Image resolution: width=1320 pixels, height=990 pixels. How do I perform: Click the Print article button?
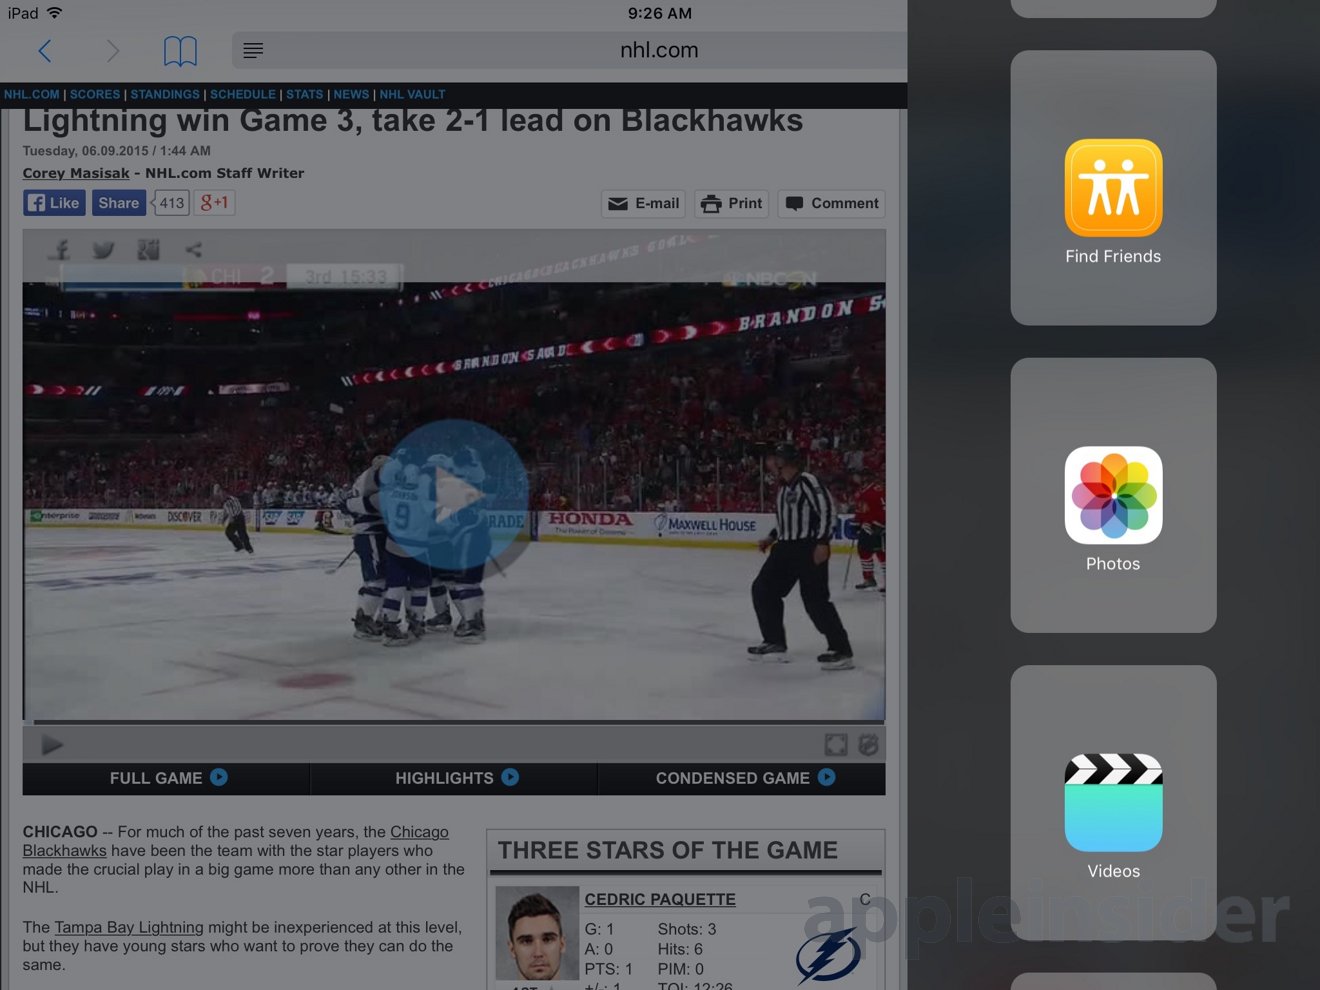pyautogui.click(x=732, y=204)
